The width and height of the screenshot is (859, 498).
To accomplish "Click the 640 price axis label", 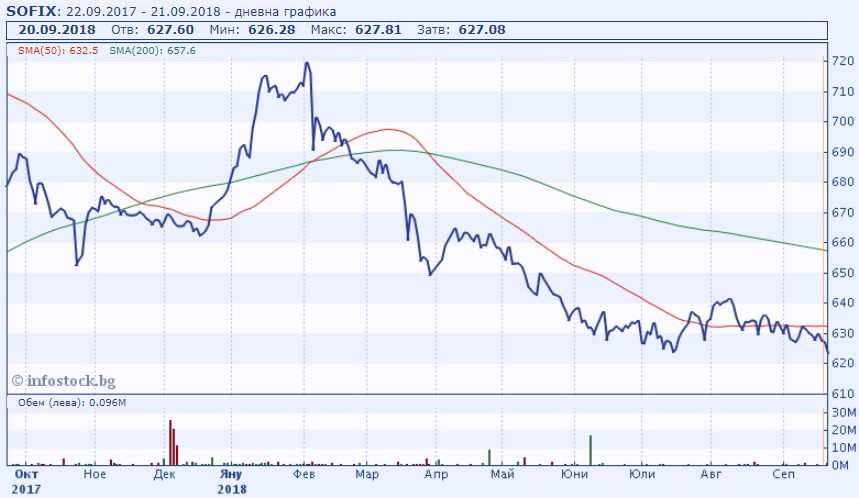I will 843,302.
